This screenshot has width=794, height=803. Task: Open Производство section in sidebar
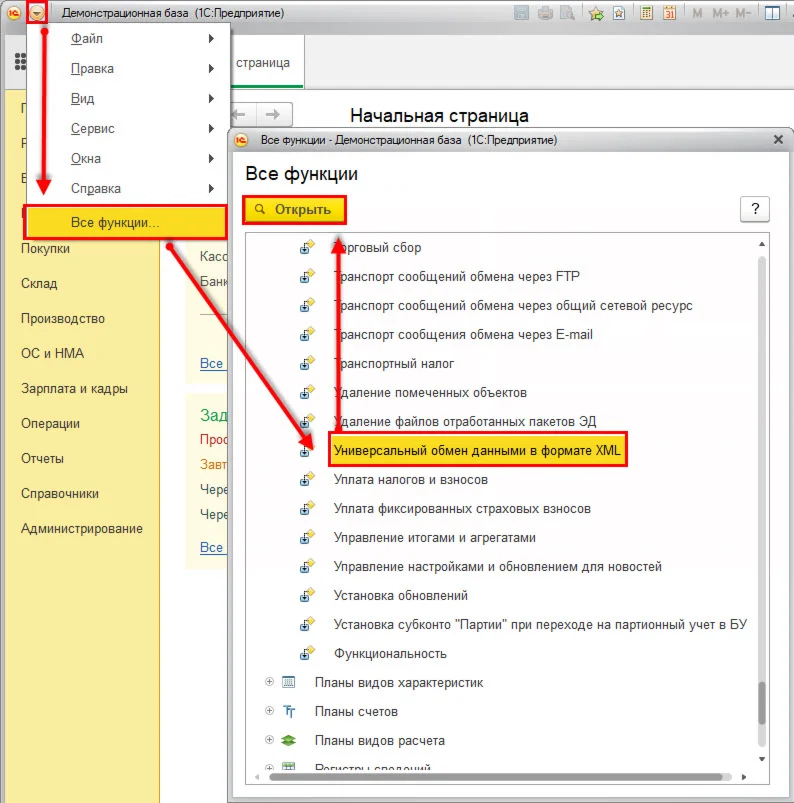63,319
